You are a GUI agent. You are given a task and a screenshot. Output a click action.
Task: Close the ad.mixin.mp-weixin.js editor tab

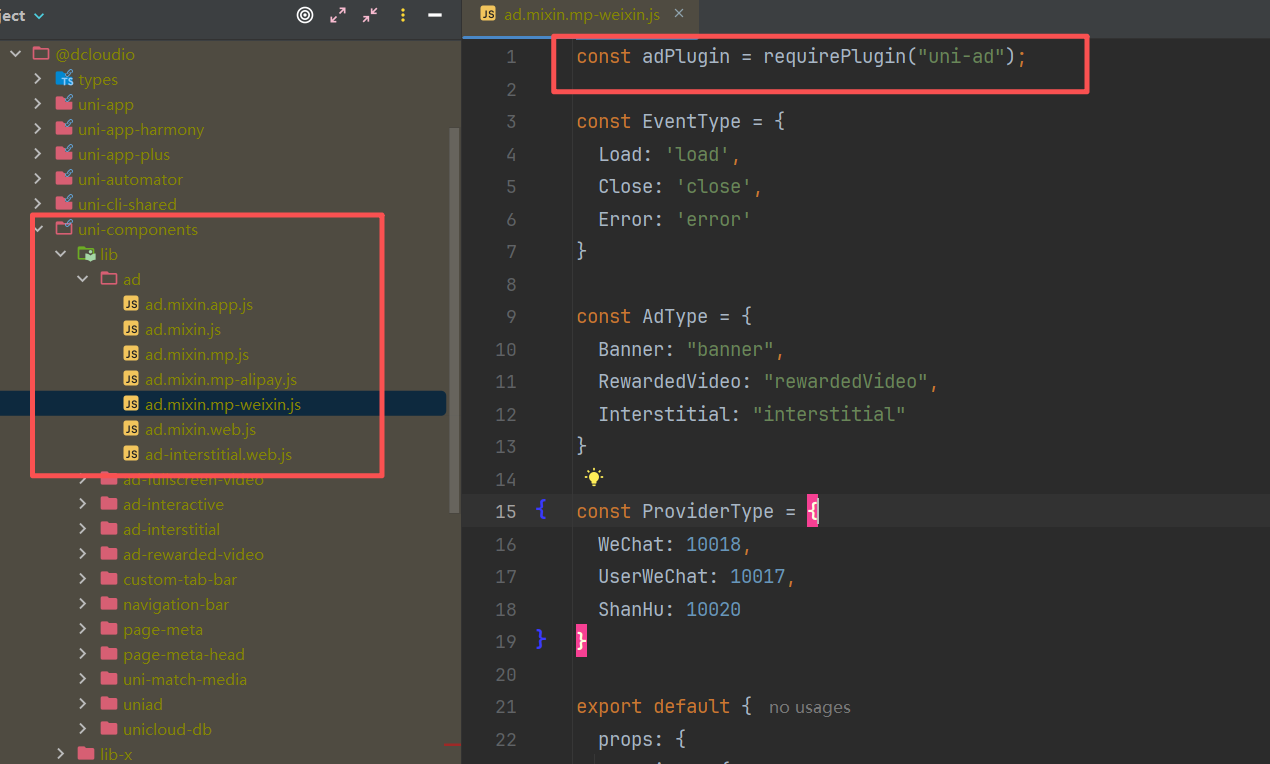point(679,14)
